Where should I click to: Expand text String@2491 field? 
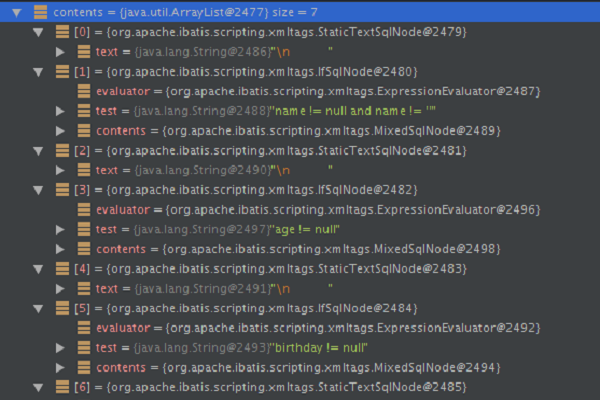(x=60, y=289)
